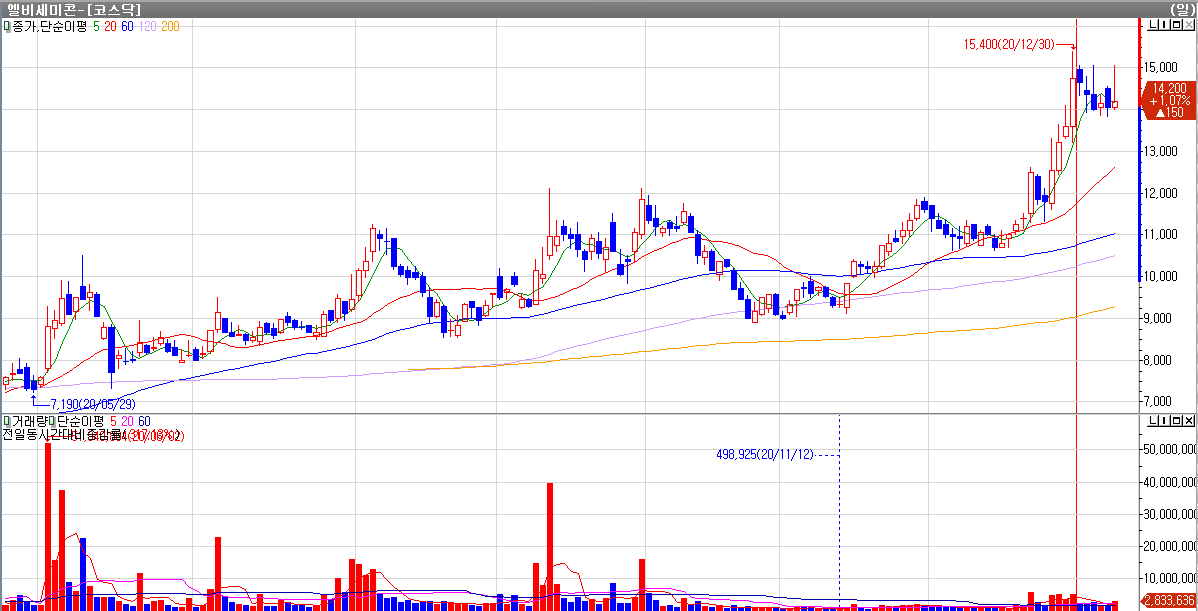Click the 20,000,000 volume axis label
1198x611 pixels.
point(1169,546)
